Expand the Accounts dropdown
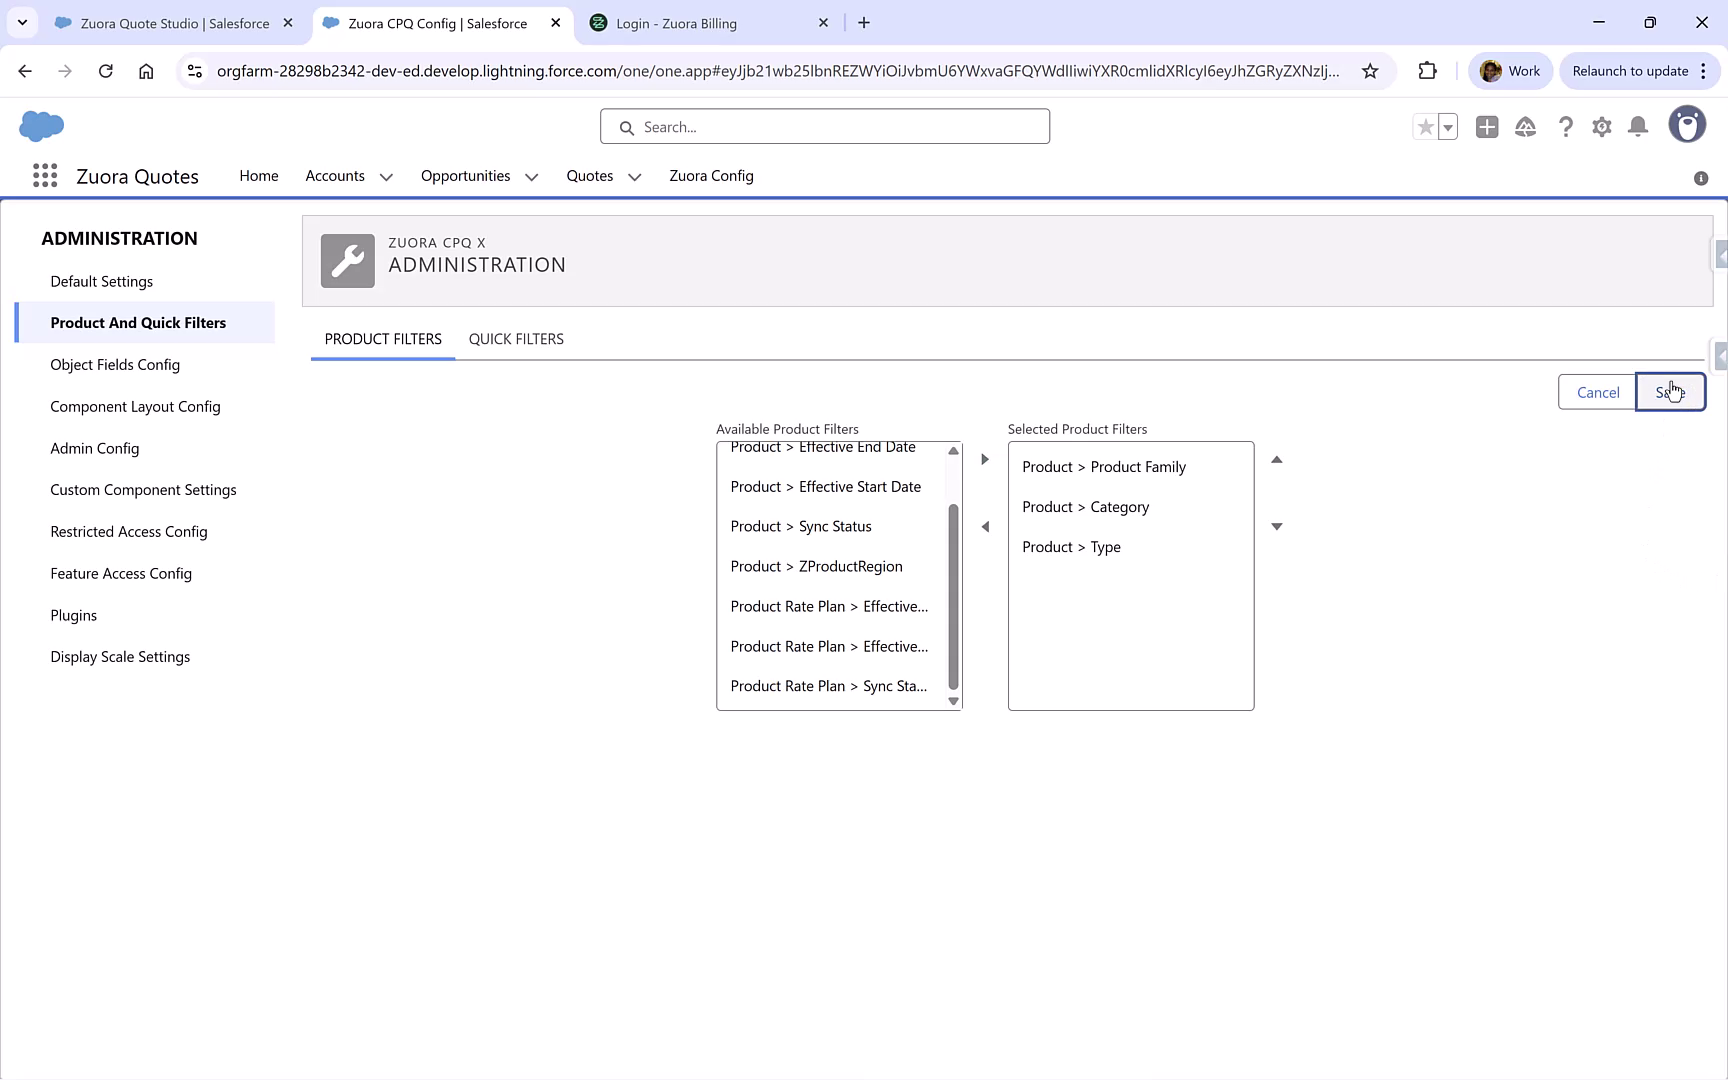The height and width of the screenshot is (1080, 1728). pyautogui.click(x=385, y=176)
